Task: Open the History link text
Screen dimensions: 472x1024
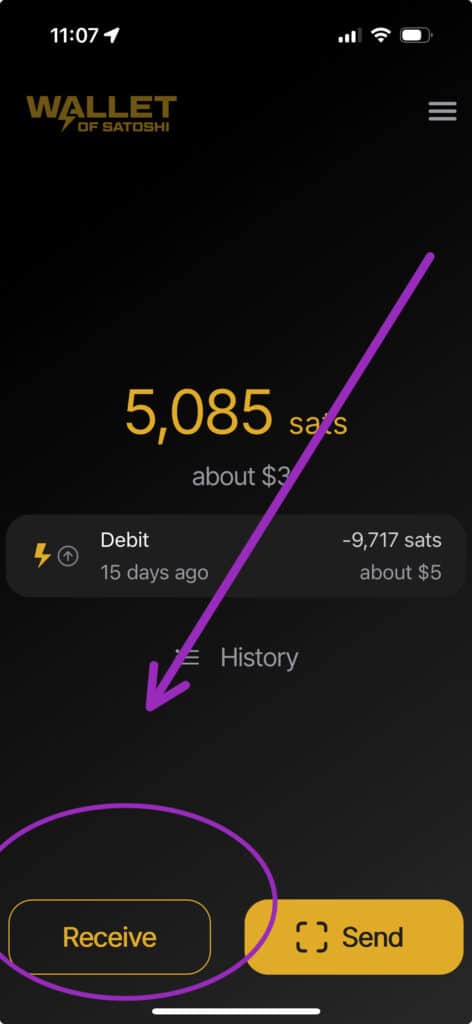Action: pos(259,658)
